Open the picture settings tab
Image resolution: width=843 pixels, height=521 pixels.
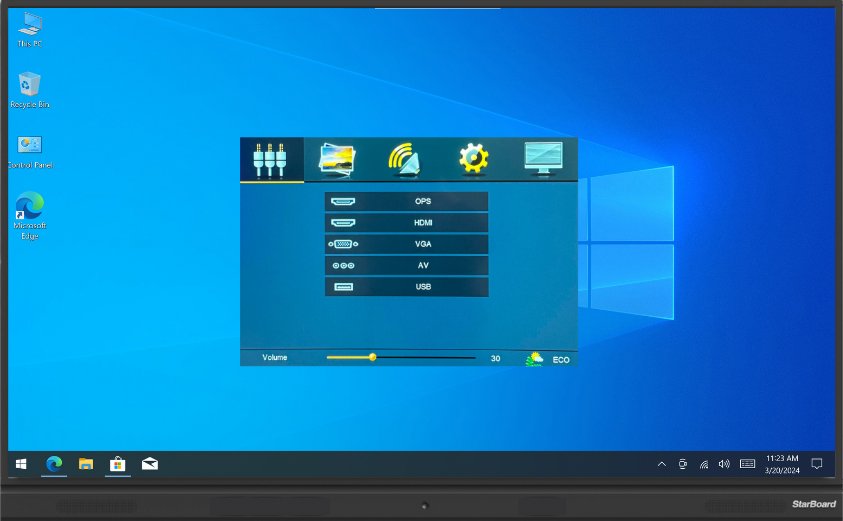tap(337, 159)
